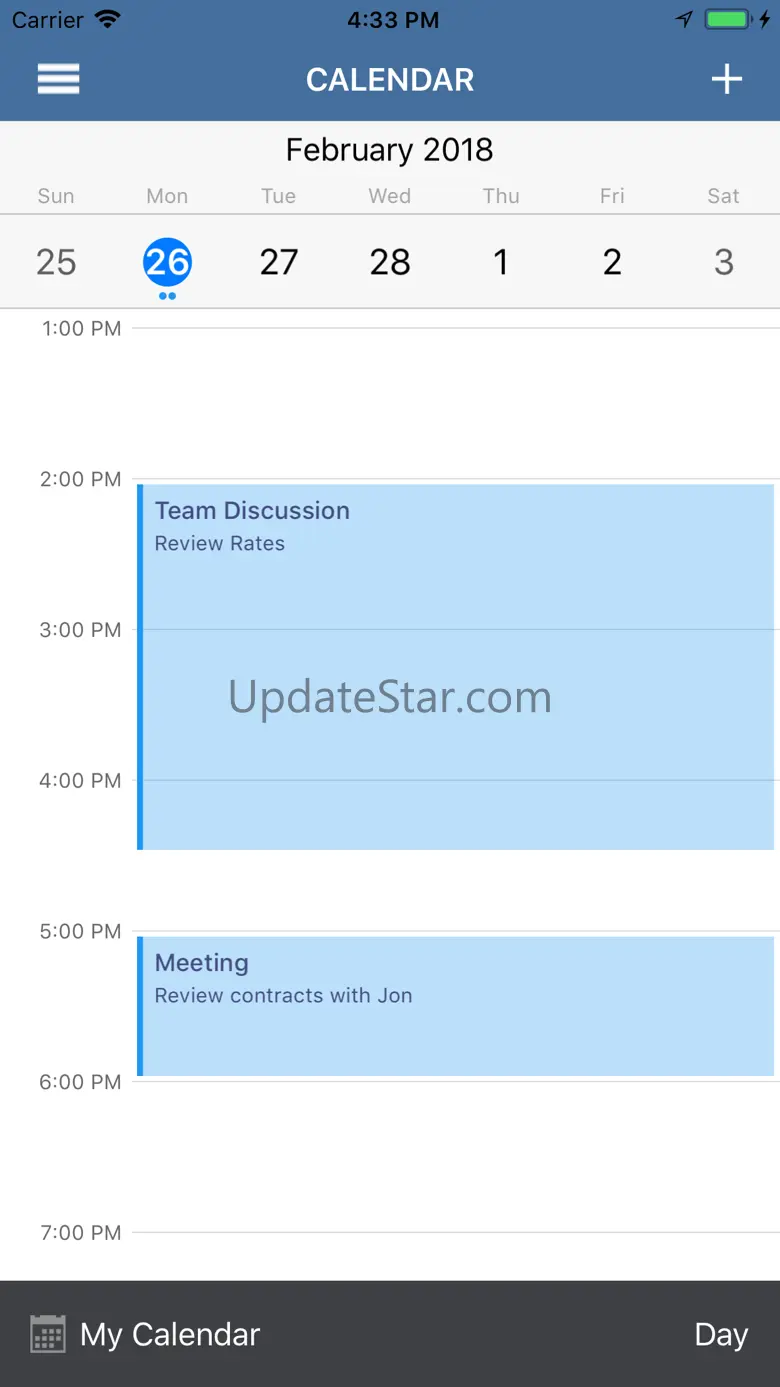Click the calendar grid icon at bottom
This screenshot has height=1387, width=780.
pos(48,1334)
